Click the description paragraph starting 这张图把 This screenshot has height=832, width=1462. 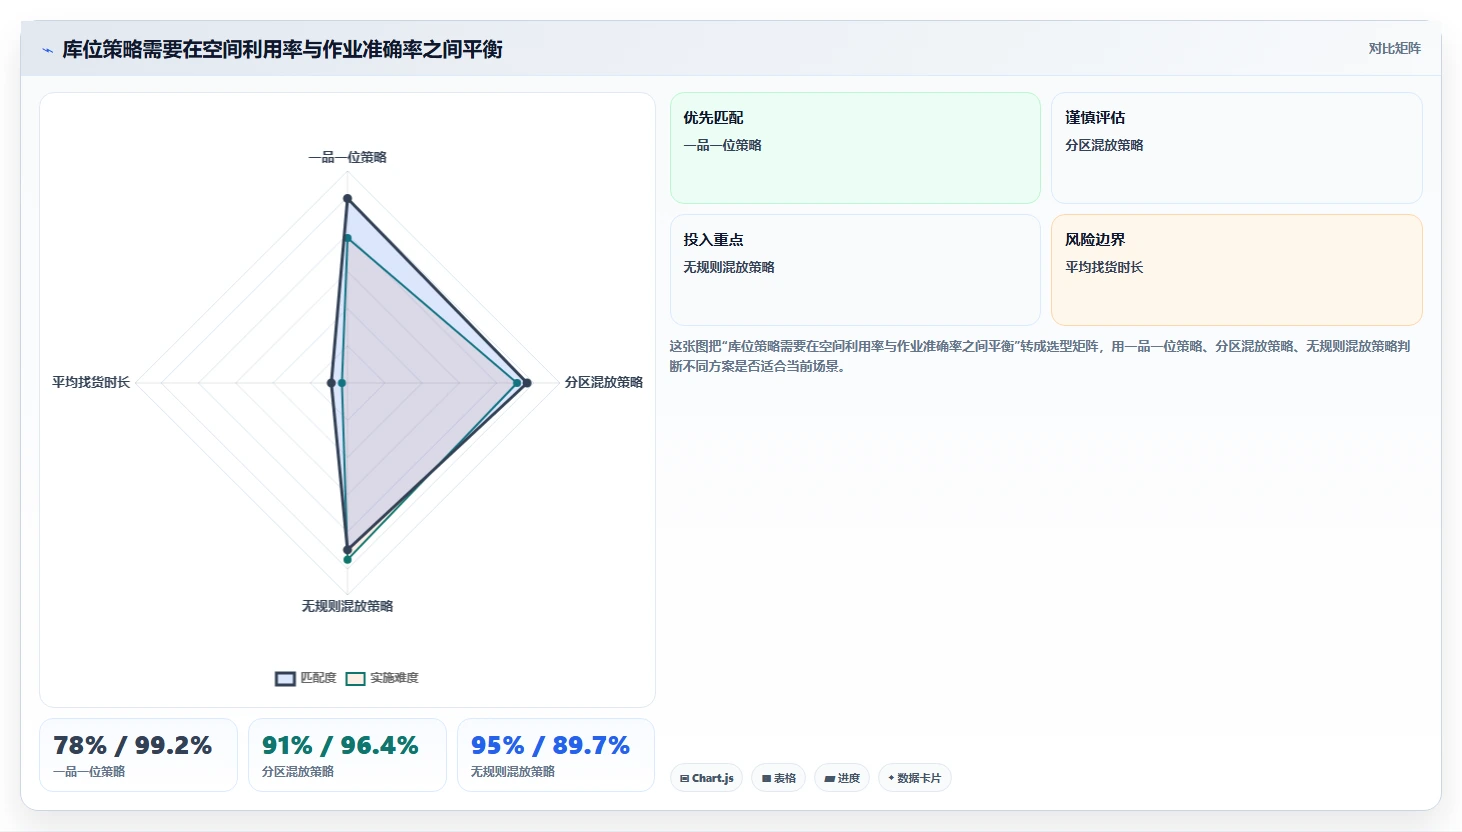pos(1040,356)
